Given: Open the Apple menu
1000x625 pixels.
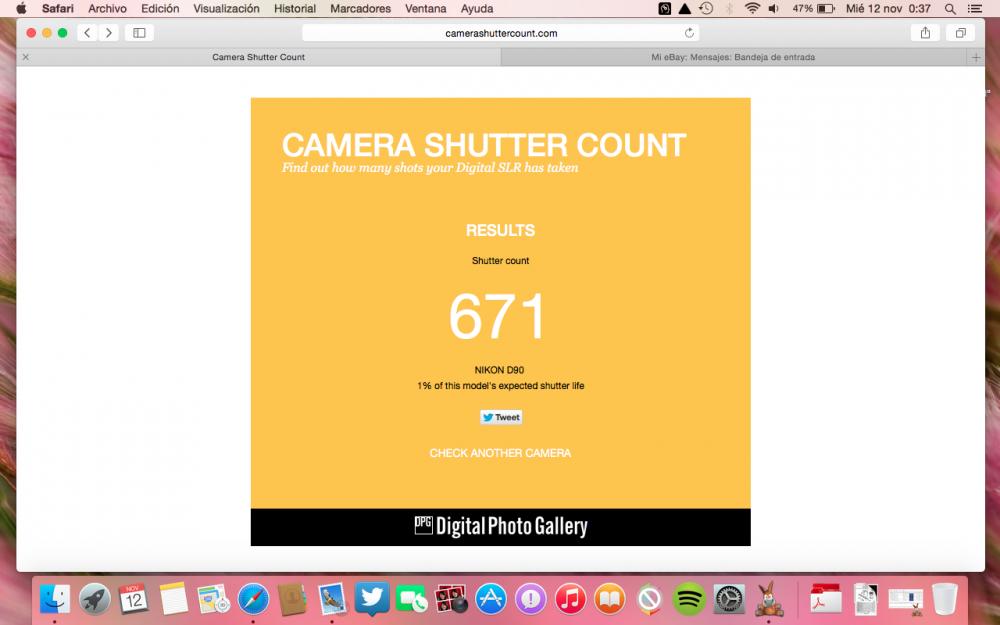Looking at the screenshot, I should pyautogui.click(x=20, y=9).
